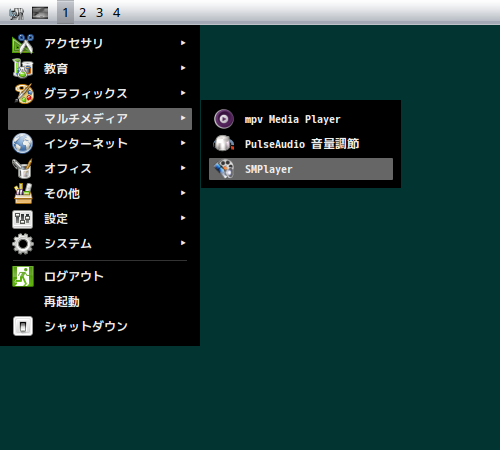Click the システム gear icon
500x450 pixels.
click(23, 244)
